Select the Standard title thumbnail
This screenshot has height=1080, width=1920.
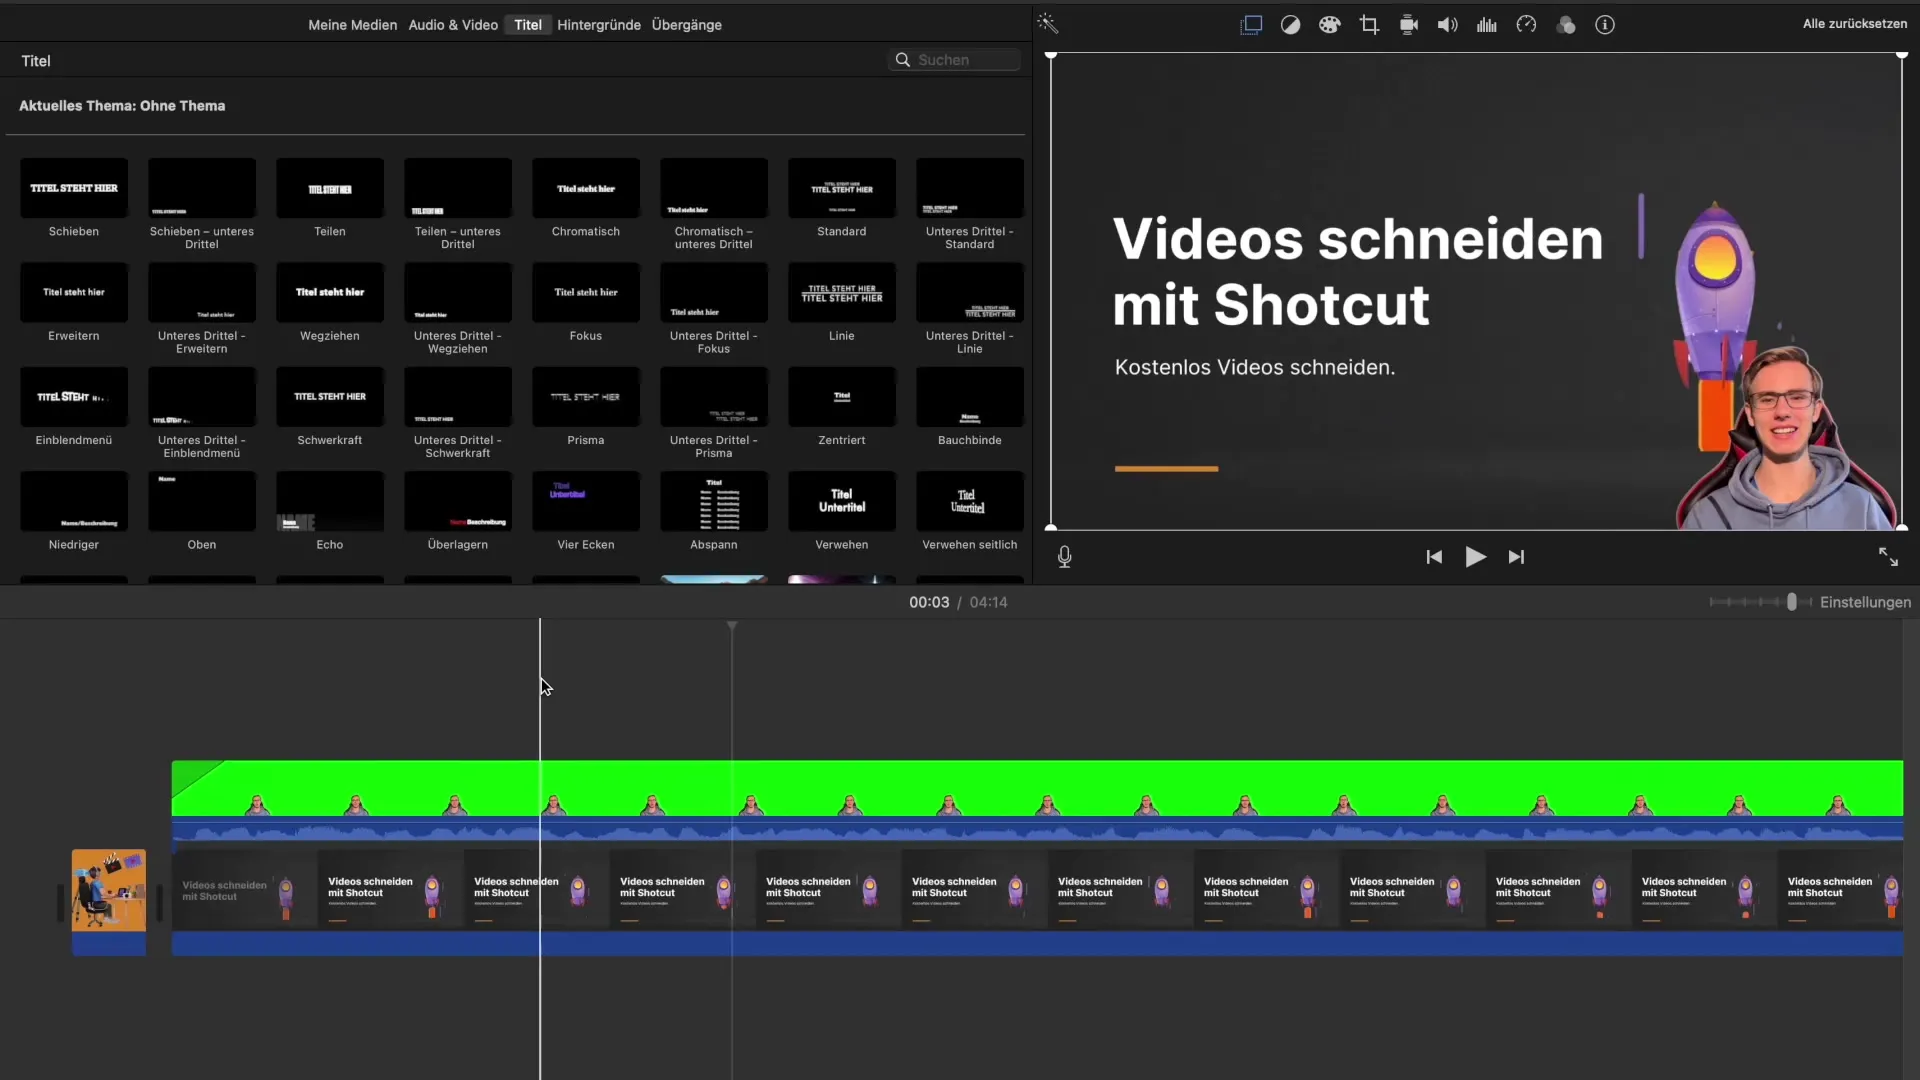pyautogui.click(x=842, y=188)
